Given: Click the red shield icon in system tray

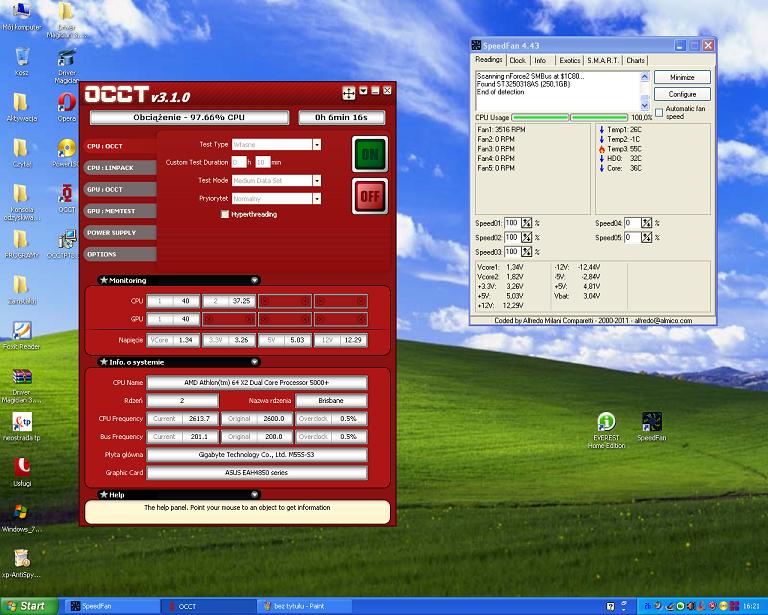Looking at the screenshot, I should click(712, 606).
